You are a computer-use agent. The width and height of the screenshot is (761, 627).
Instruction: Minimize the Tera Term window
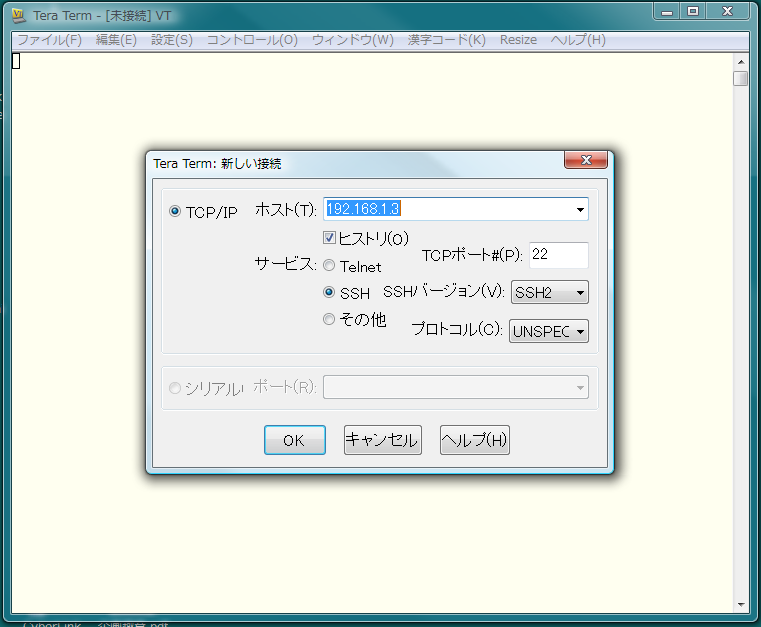point(667,12)
